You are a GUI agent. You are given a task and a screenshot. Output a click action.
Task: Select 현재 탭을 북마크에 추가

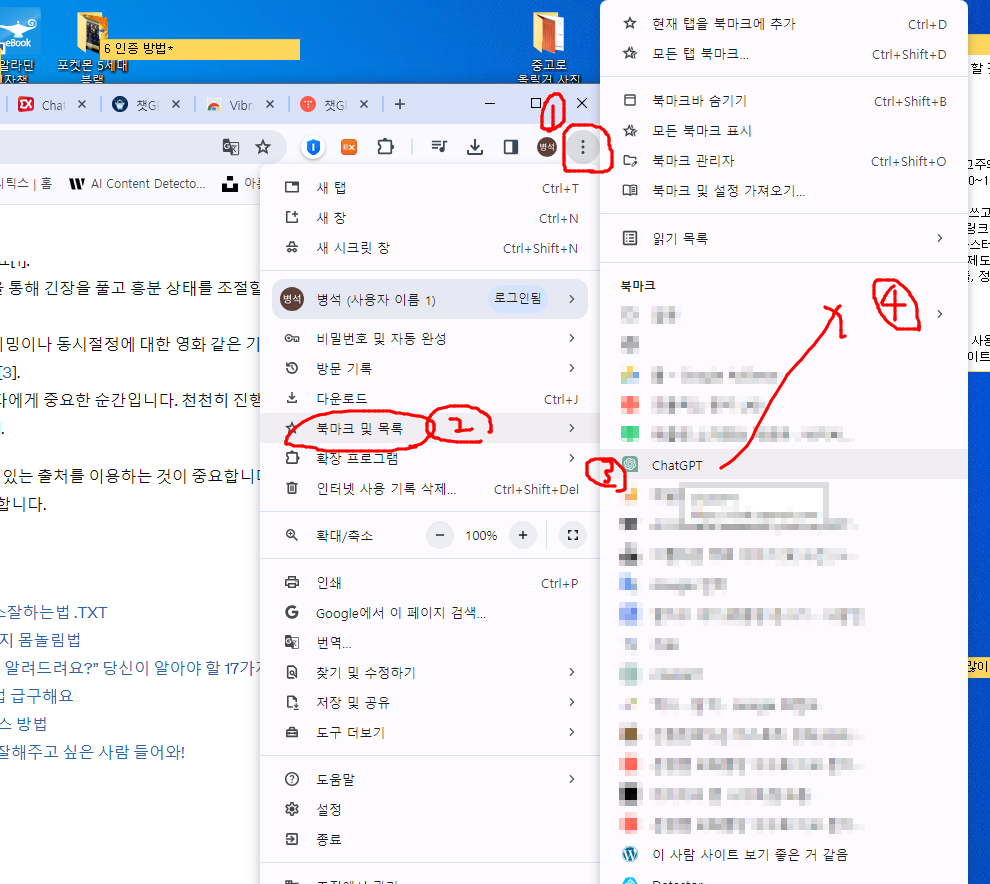point(784,24)
